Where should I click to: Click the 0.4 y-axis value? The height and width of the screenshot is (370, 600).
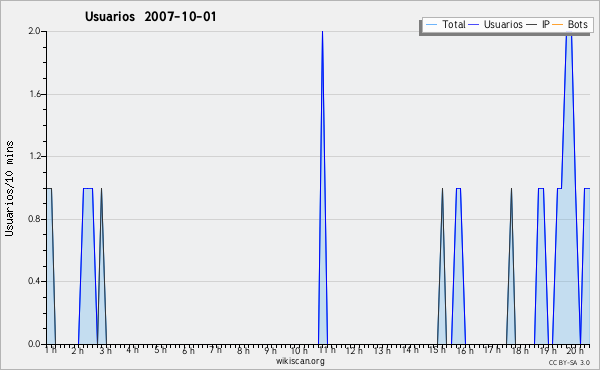click(34, 281)
